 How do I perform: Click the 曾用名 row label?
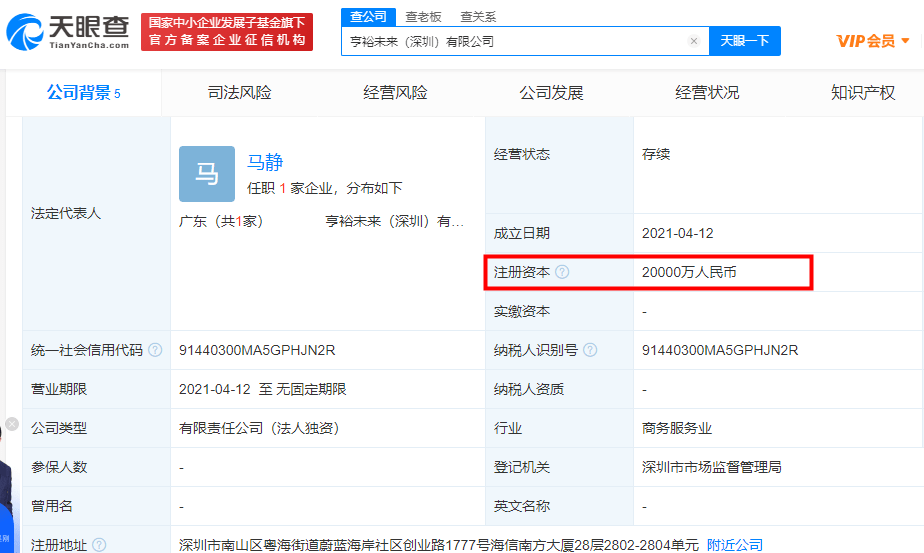[x=52, y=506]
